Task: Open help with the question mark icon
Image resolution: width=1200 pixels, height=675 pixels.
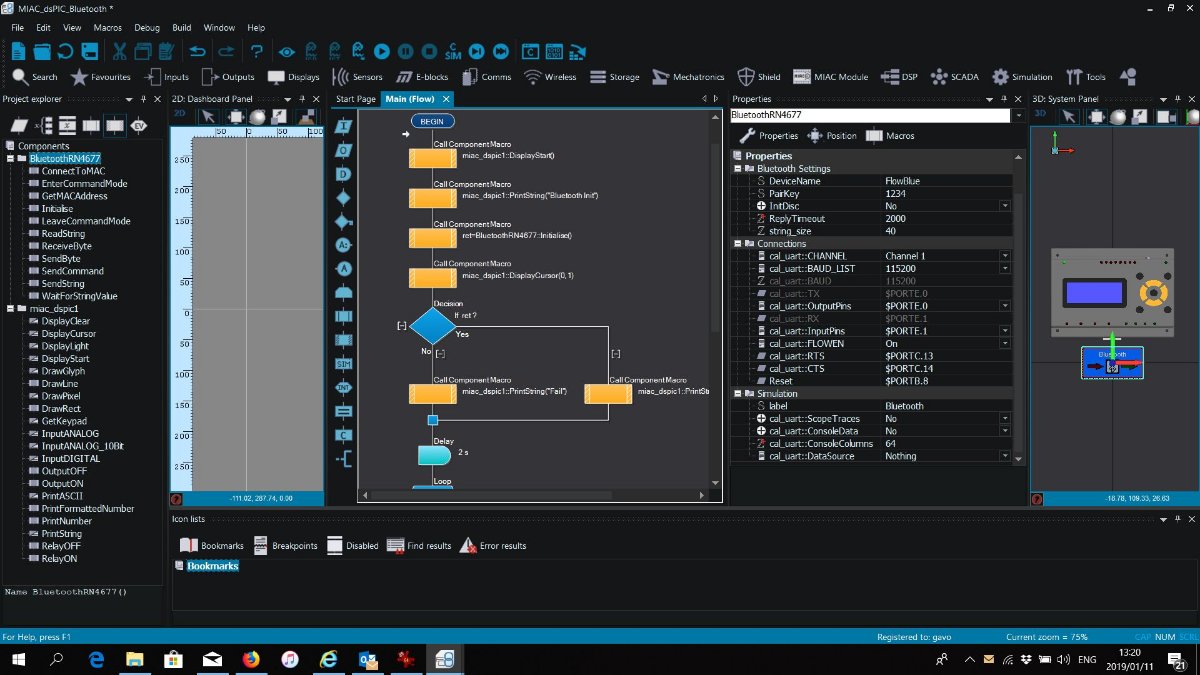Action: [x=257, y=51]
